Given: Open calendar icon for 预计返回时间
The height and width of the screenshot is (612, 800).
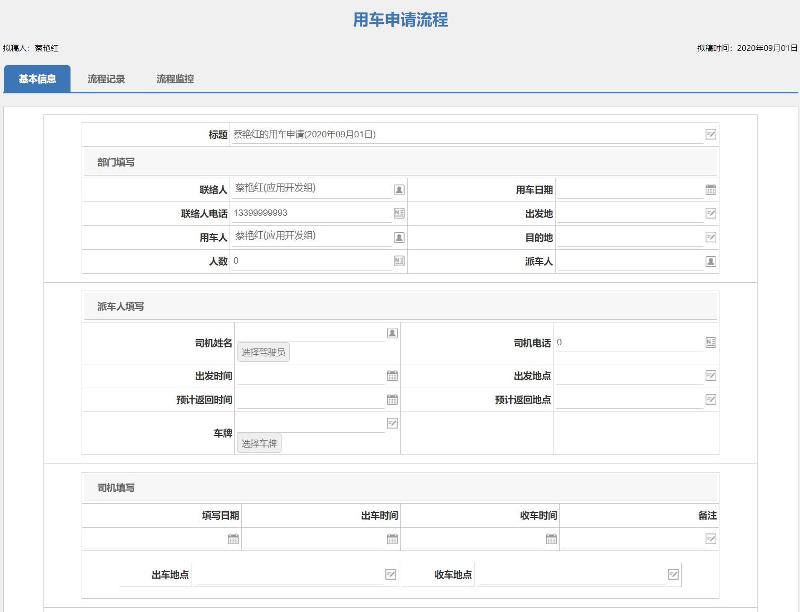Looking at the screenshot, I should [x=392, y=400].
